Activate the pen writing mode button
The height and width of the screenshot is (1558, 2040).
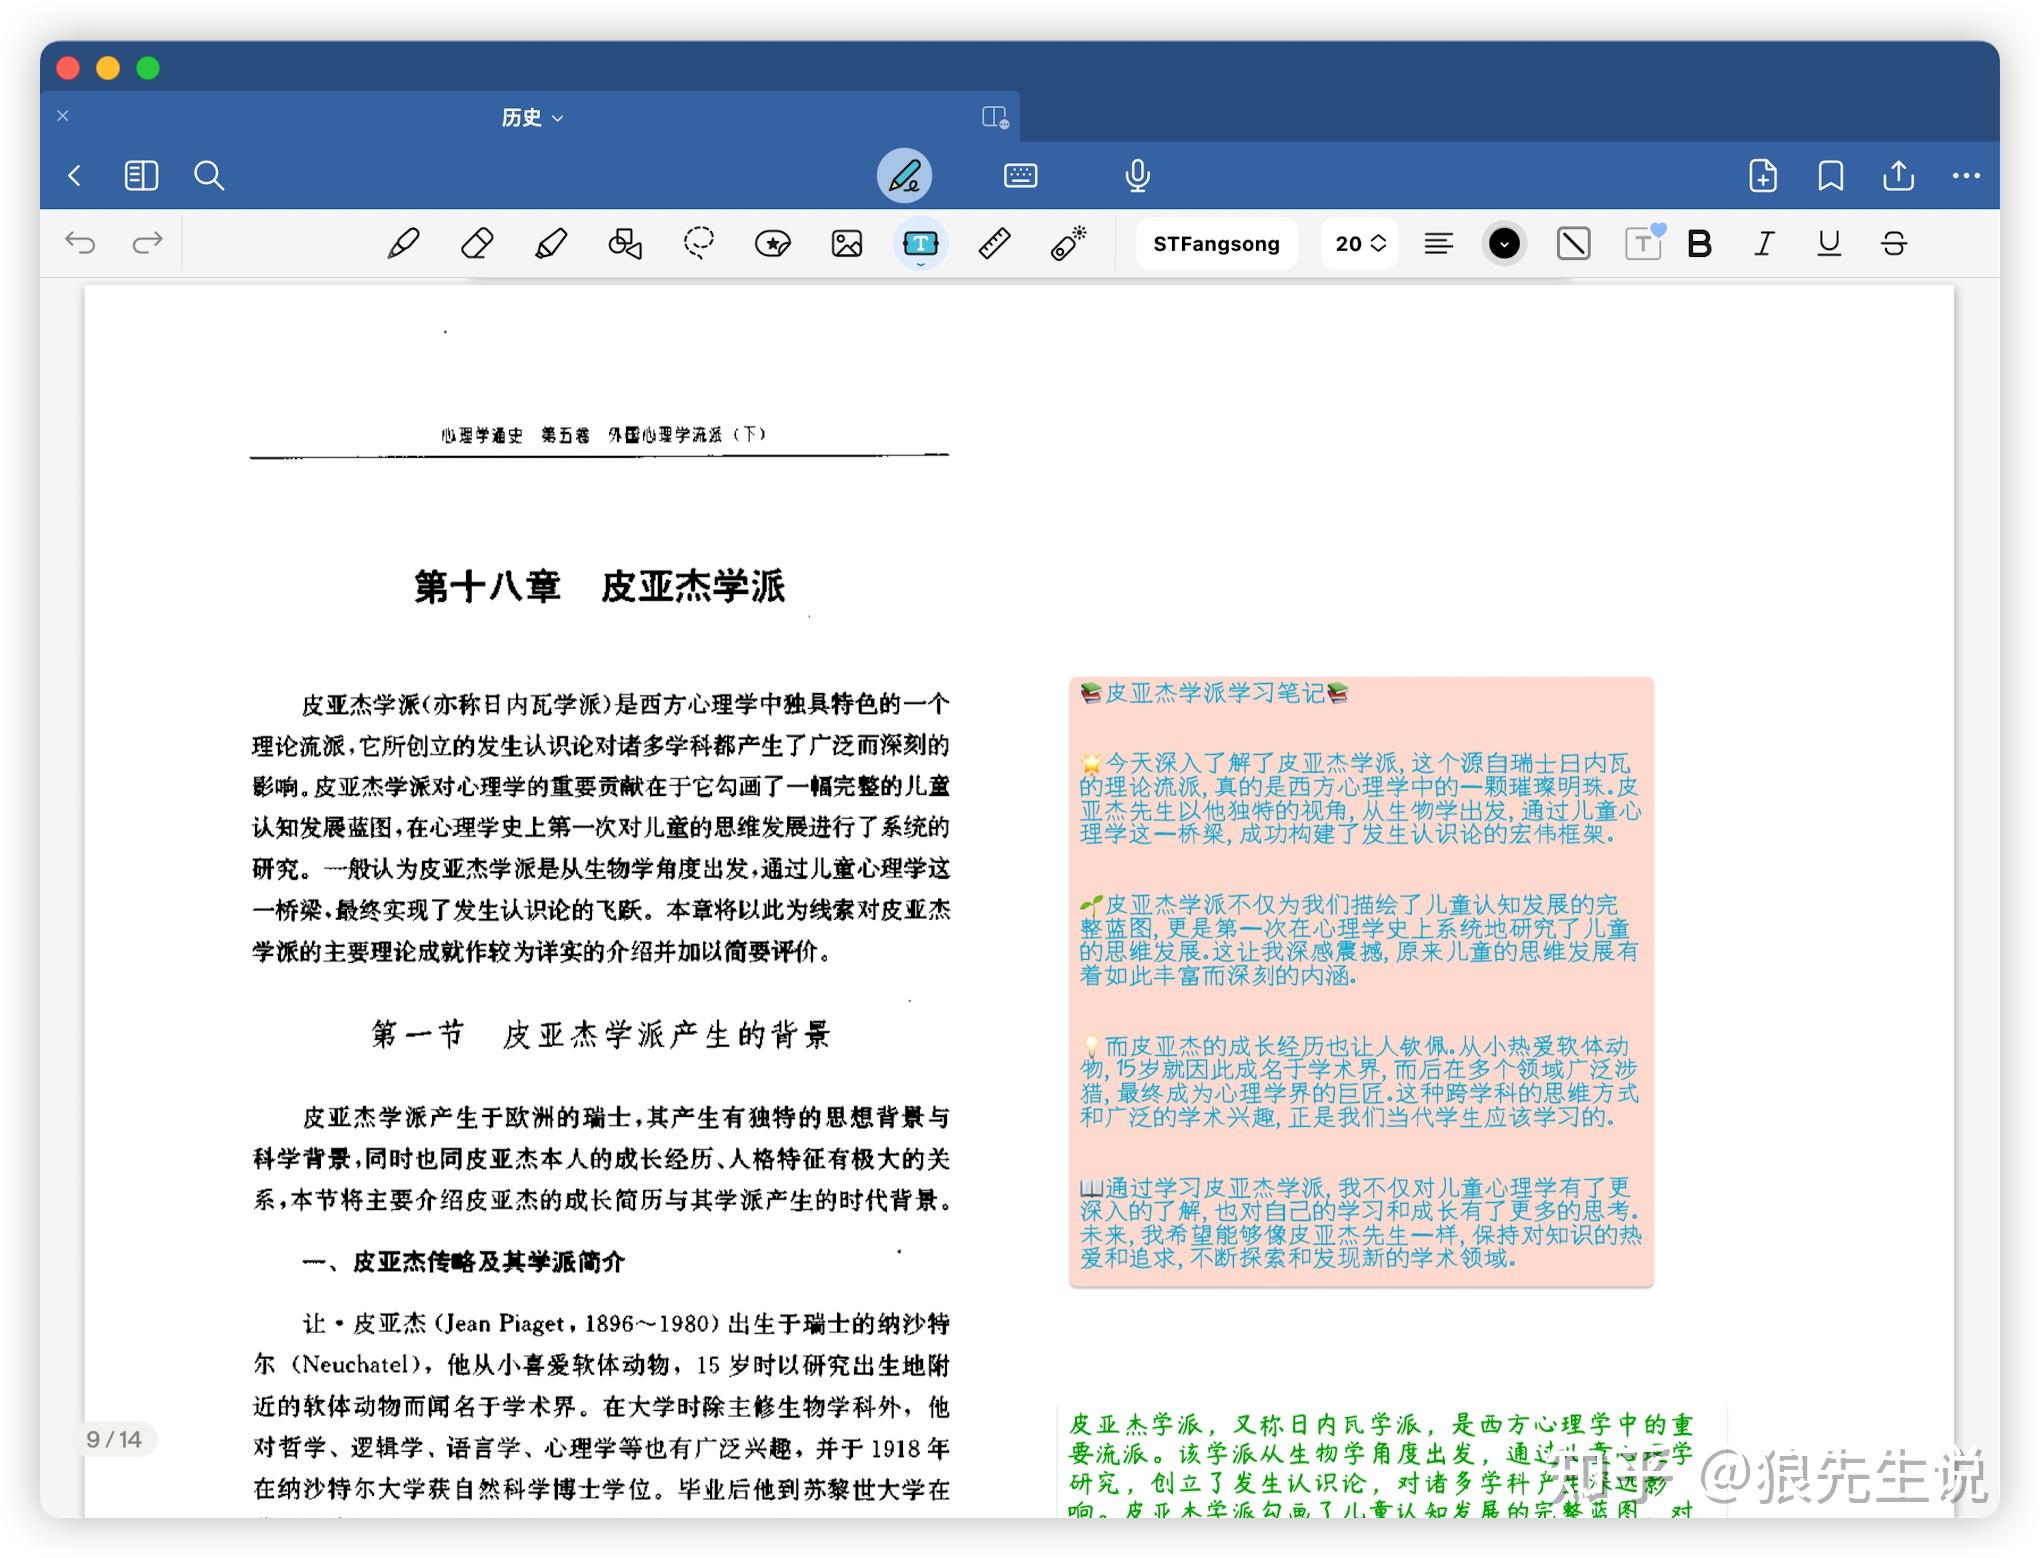(x=904, y=176)
